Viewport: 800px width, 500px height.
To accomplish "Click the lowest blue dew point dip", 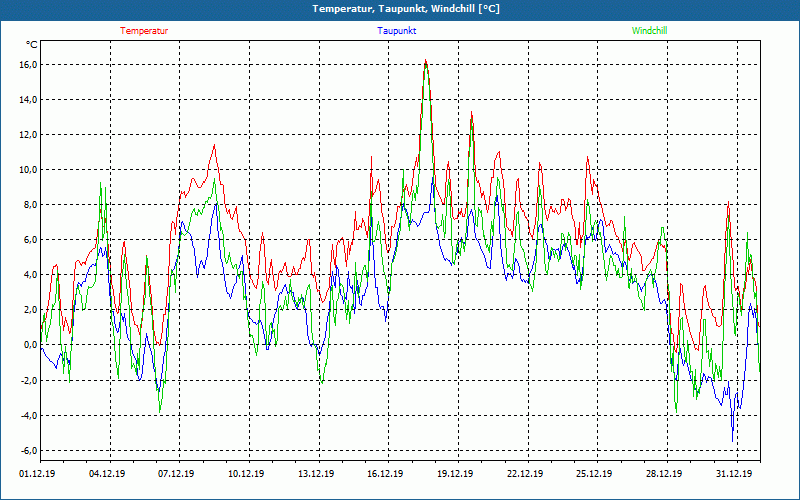I will click(733, 440).
